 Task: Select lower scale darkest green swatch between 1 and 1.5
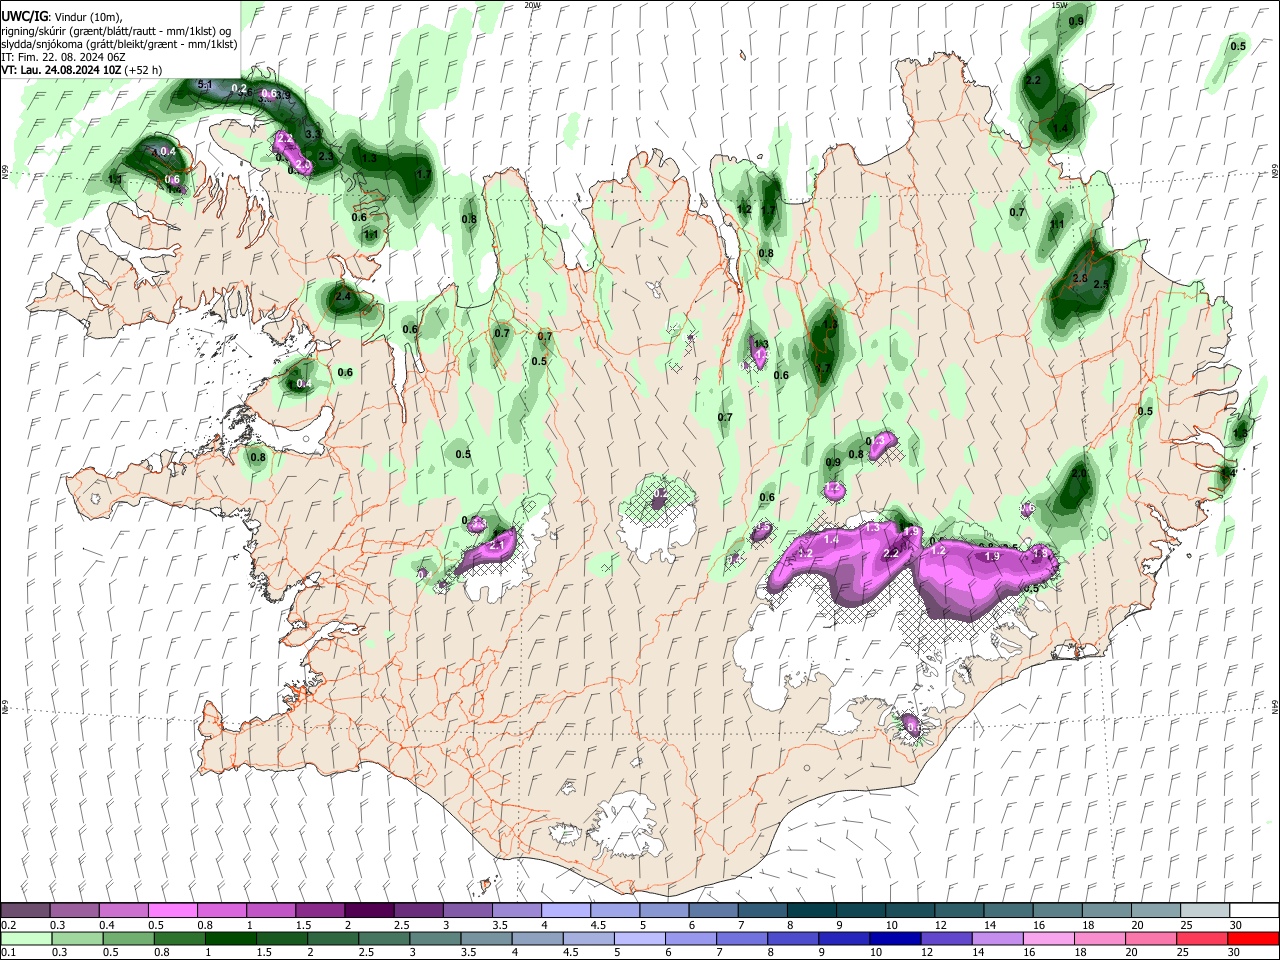[x=228, y=938]
